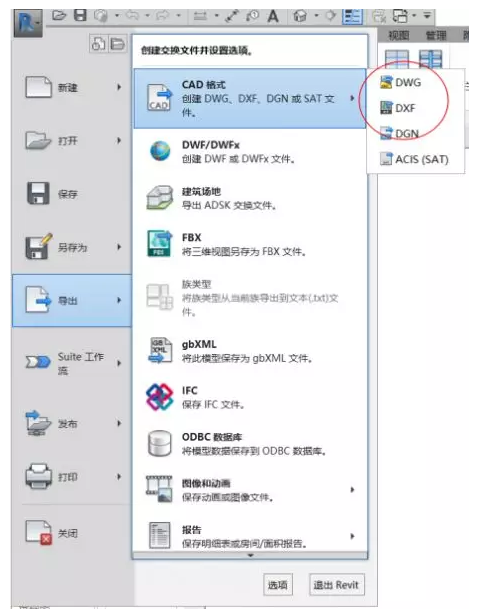
Task: Click the Save disk icon in quick access toolbar
Action: [x=81, y=16]
